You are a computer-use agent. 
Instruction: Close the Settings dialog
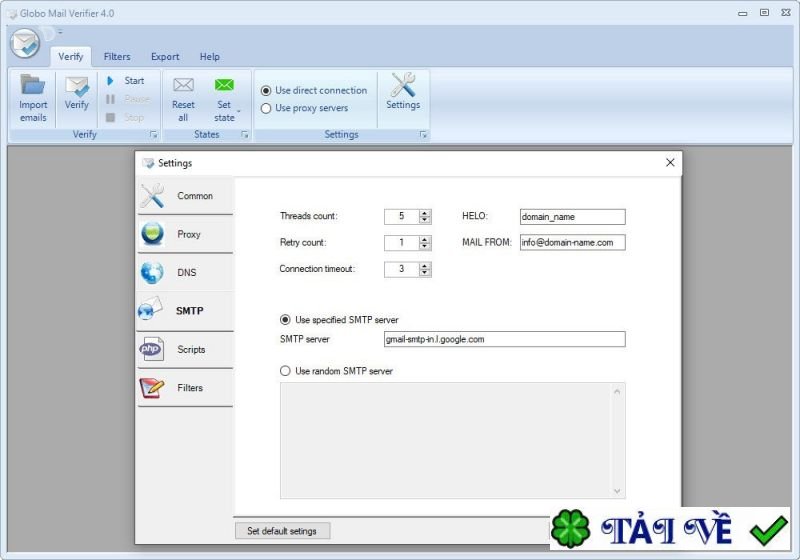click(670, 163)
